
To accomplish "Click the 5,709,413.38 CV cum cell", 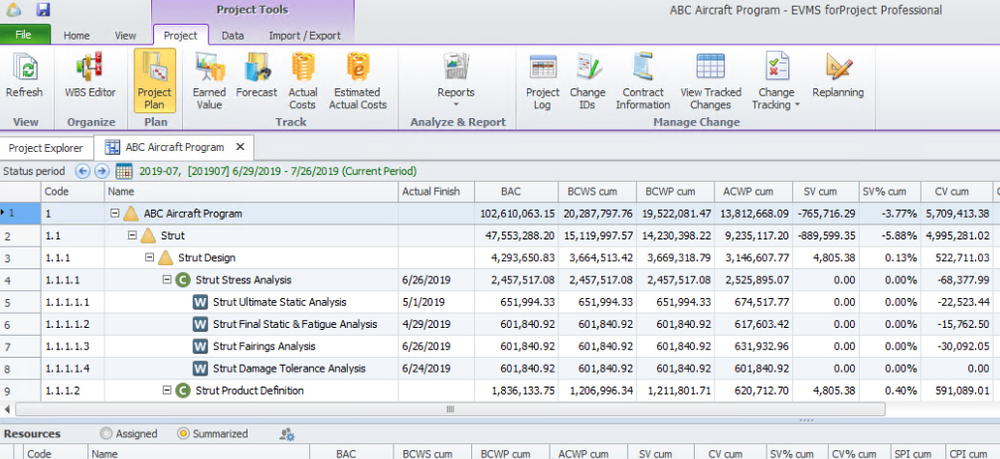I will point(955,214).
